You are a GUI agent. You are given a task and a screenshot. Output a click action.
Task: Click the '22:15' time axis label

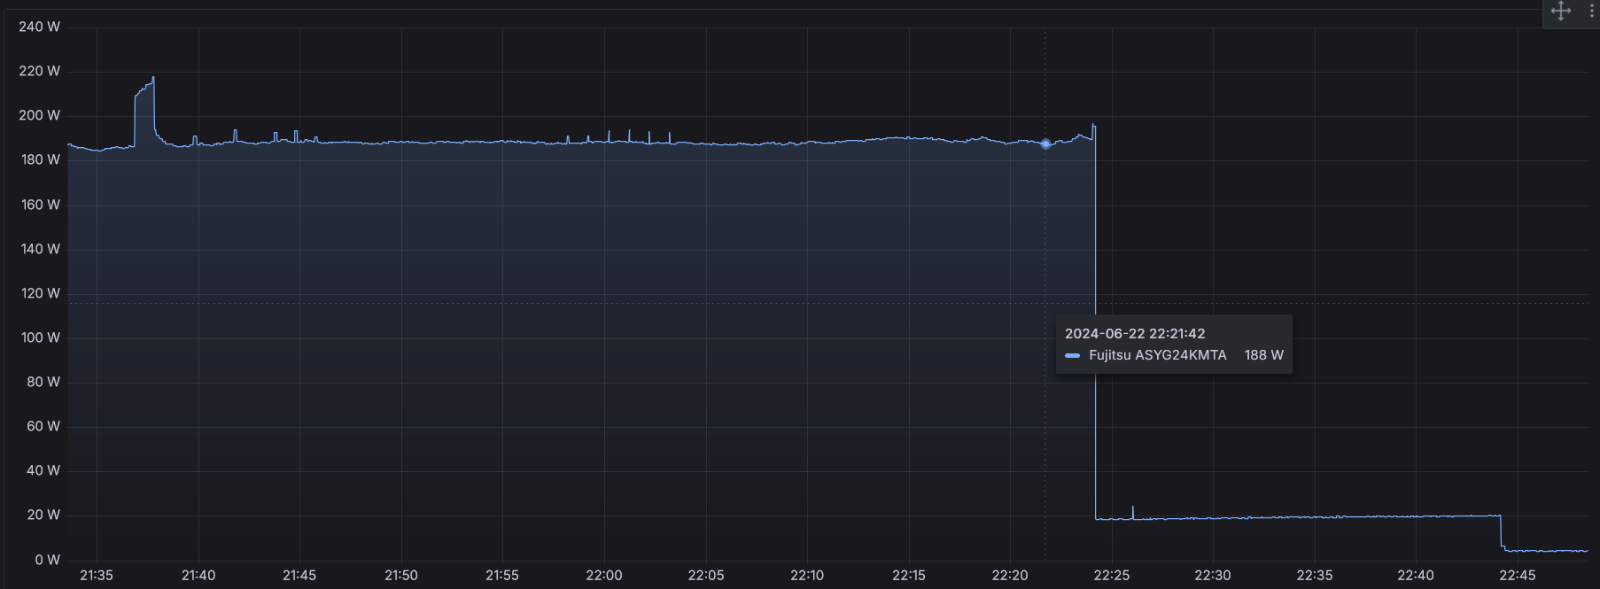(909, 575)
